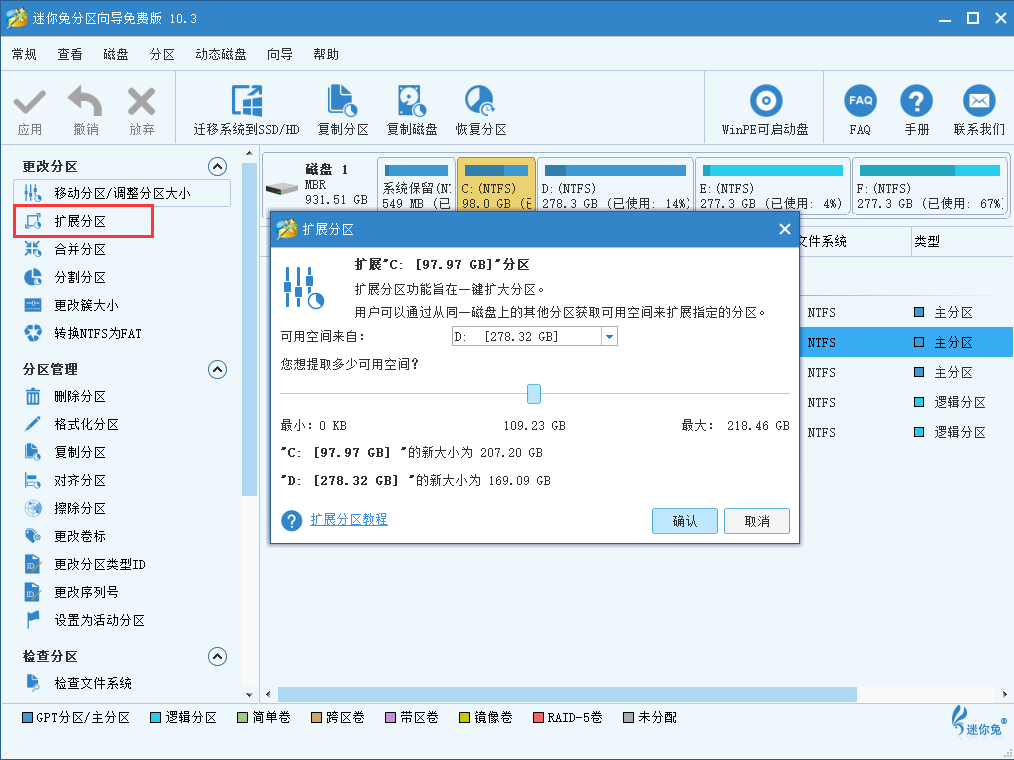The height and width of the screenshot is (760, 1014).
Task: Select sidebar Copy Partition (复制分区) under 分区管理
Action: pyautogui.click(x=80, y=452)
